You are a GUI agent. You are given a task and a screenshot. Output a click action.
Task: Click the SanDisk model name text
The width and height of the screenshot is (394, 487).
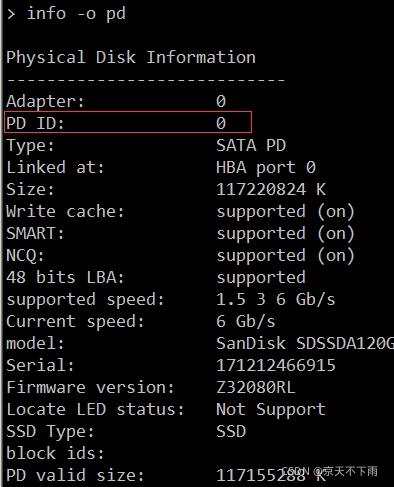coord(305,343)
